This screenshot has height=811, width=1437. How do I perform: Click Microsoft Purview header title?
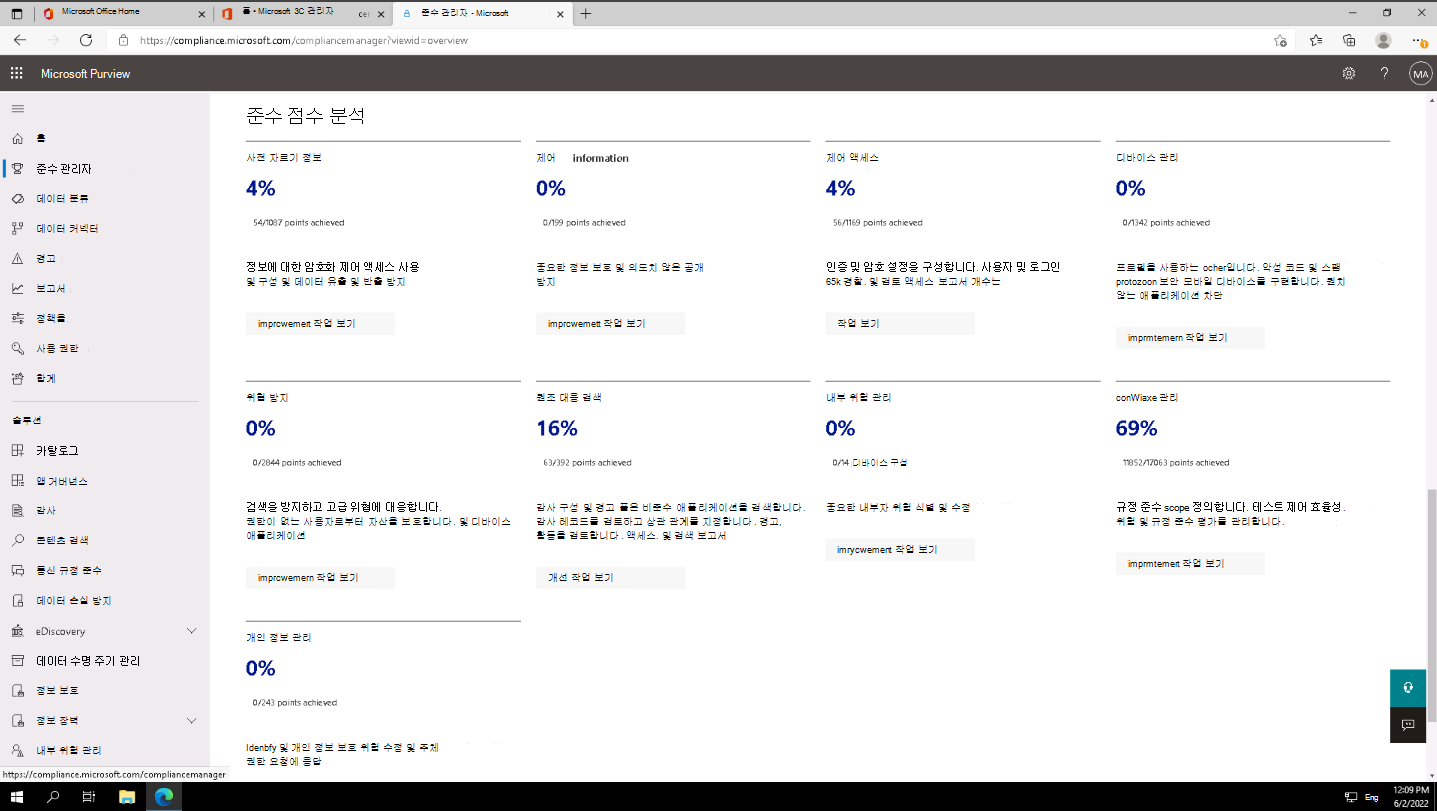pos(86,74)
